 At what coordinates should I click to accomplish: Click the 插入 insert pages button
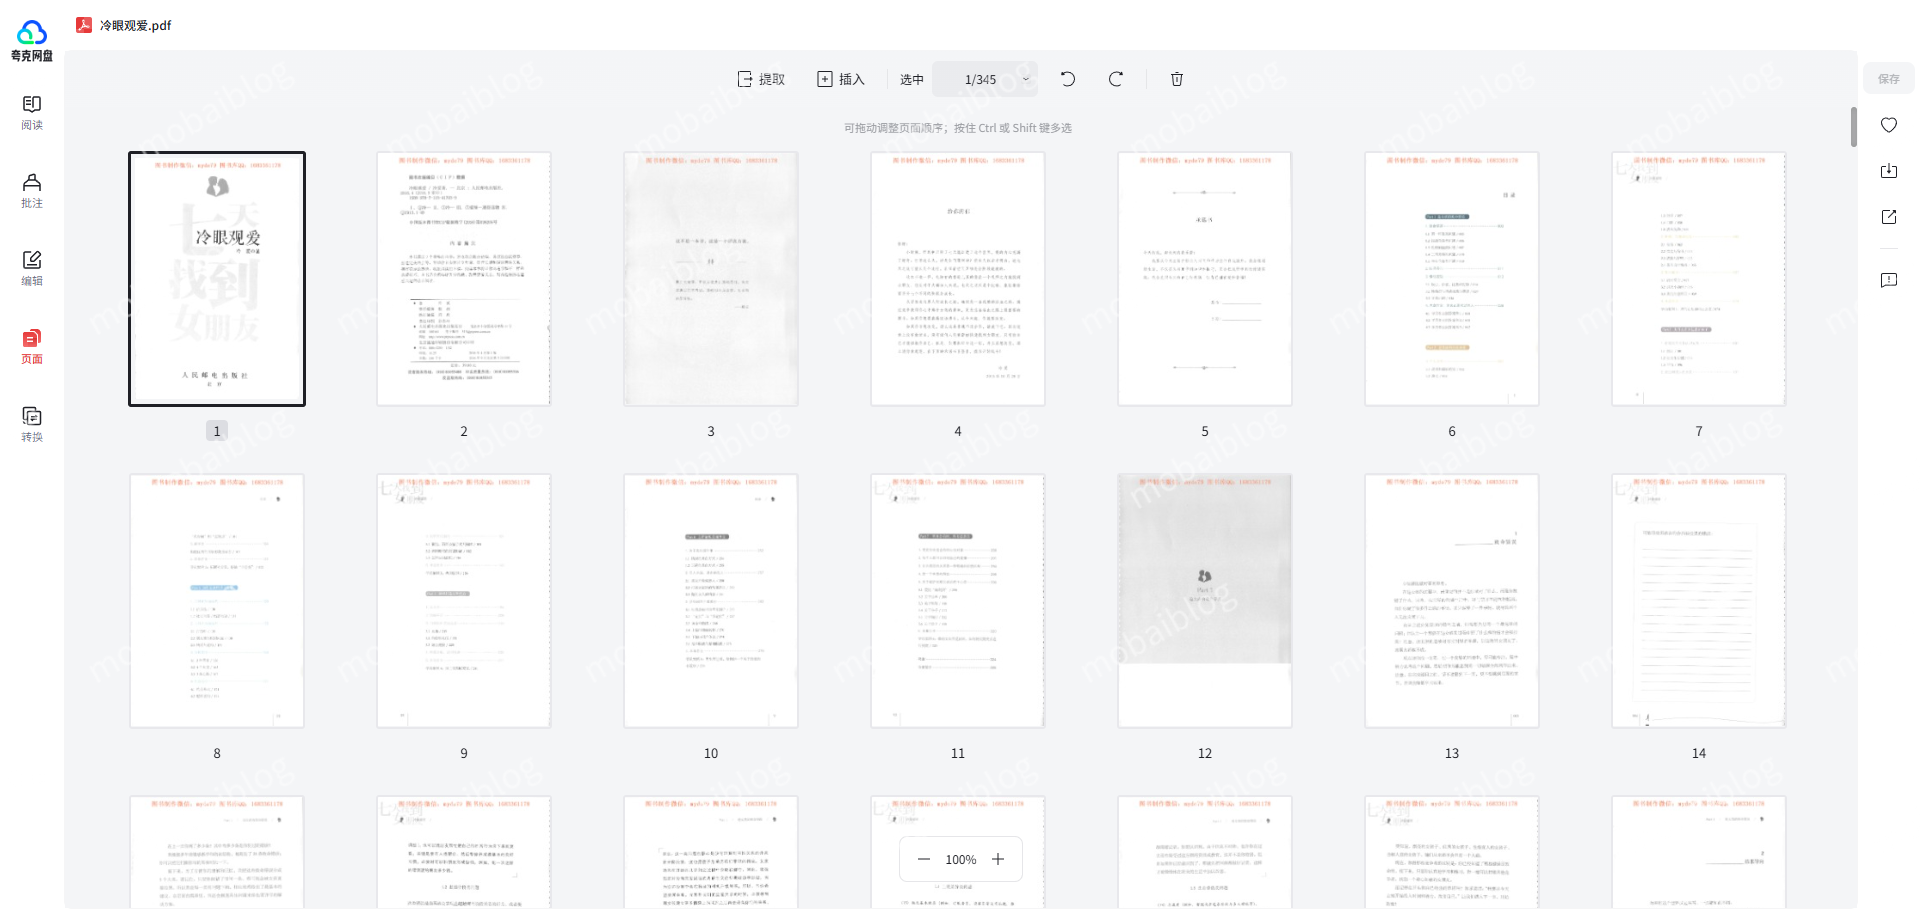point(840,79)
